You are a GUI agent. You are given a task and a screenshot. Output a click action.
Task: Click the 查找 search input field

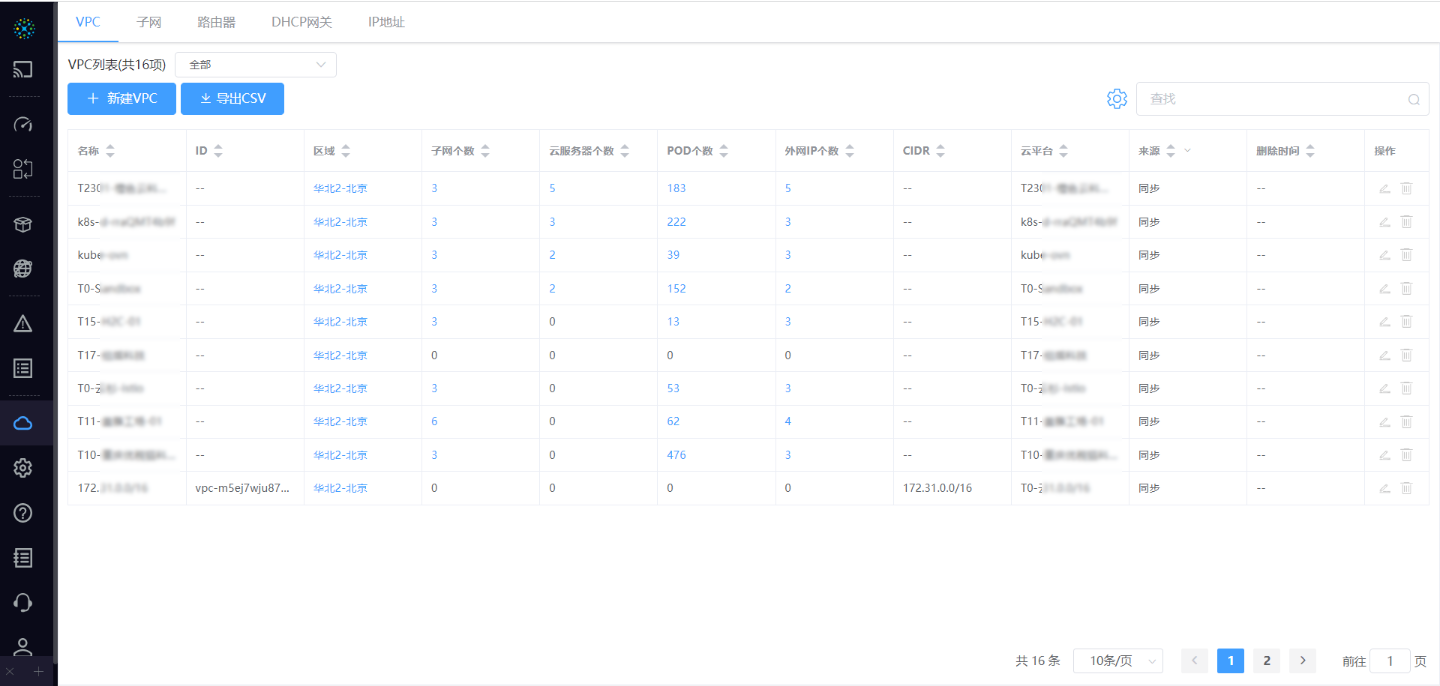point(1272,99)
